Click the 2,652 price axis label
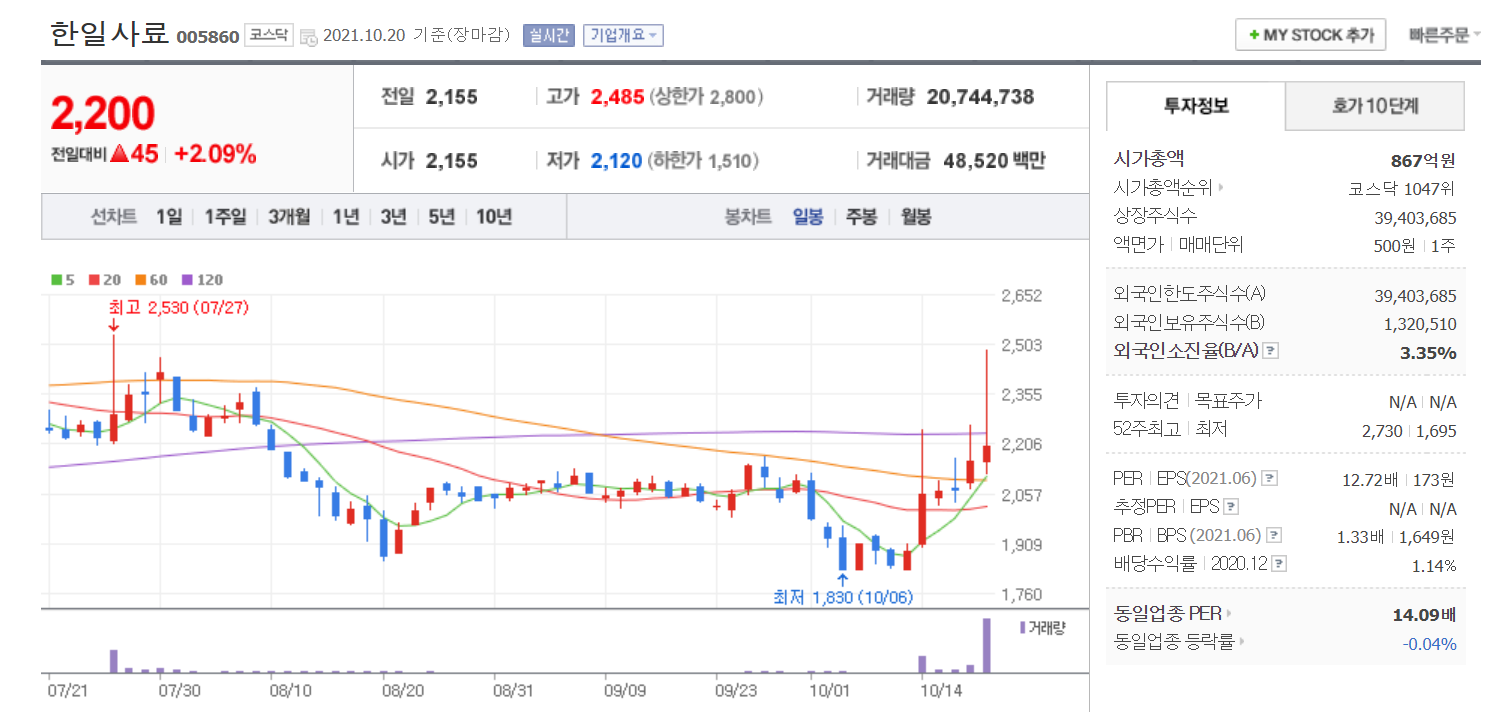Image resolution: width=1493 pixels, height=712 pixels. 1021,296
